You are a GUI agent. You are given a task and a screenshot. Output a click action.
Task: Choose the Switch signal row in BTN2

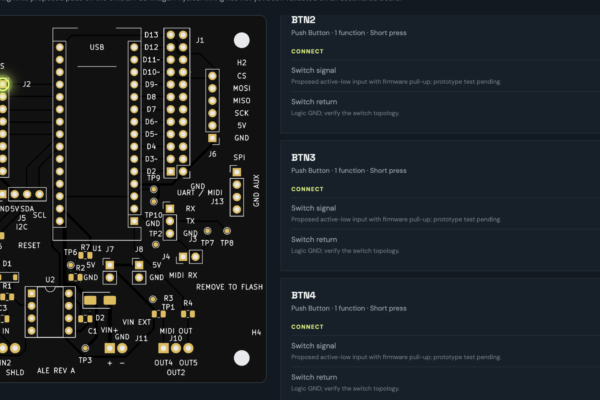click(444, 76)
